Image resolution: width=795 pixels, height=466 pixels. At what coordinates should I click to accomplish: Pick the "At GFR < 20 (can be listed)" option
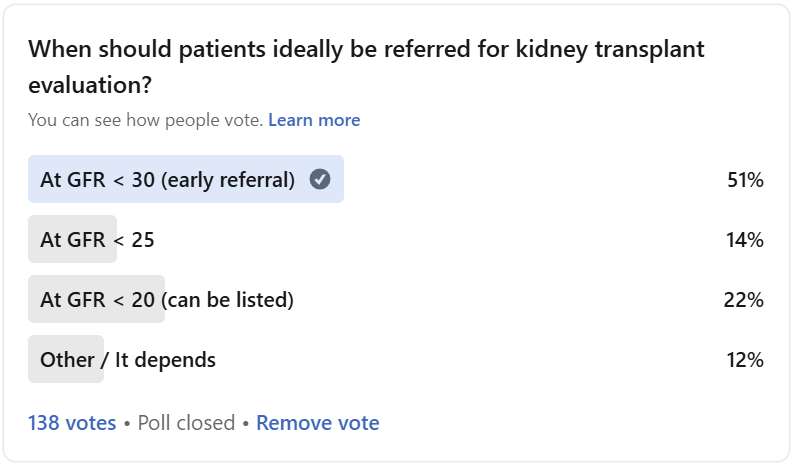[166, 299]
